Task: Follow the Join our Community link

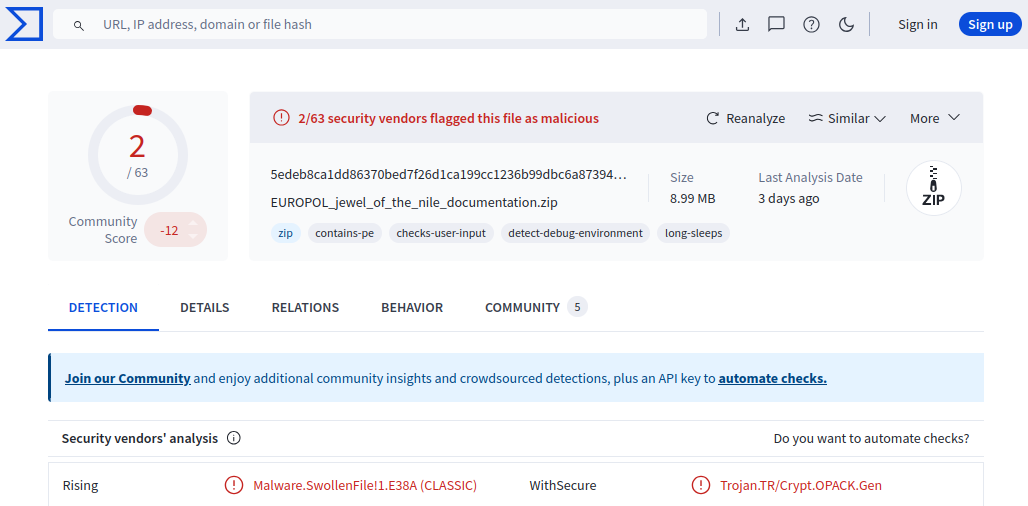Action: (128, 379)
